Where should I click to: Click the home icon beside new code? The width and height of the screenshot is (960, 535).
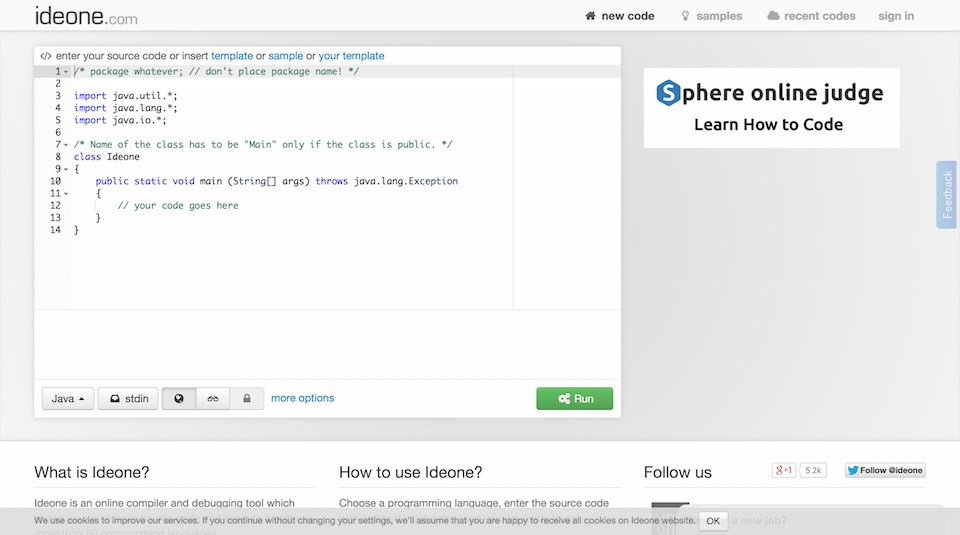(590, 16)
